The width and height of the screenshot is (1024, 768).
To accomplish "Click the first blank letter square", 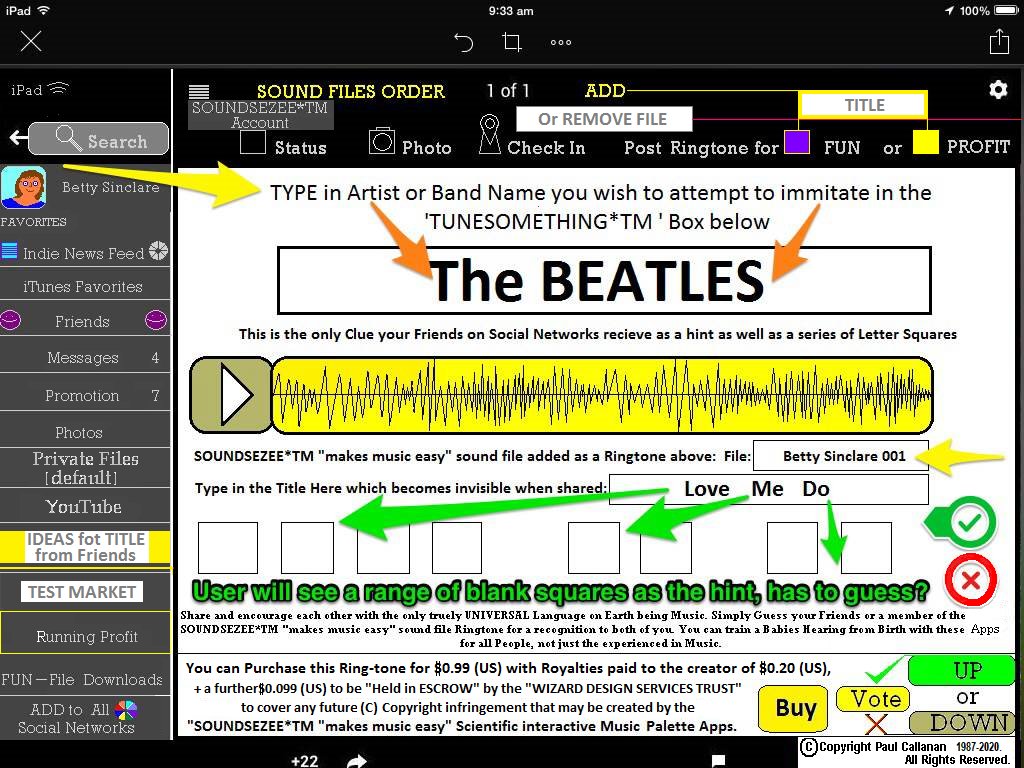I will point(227,547).
